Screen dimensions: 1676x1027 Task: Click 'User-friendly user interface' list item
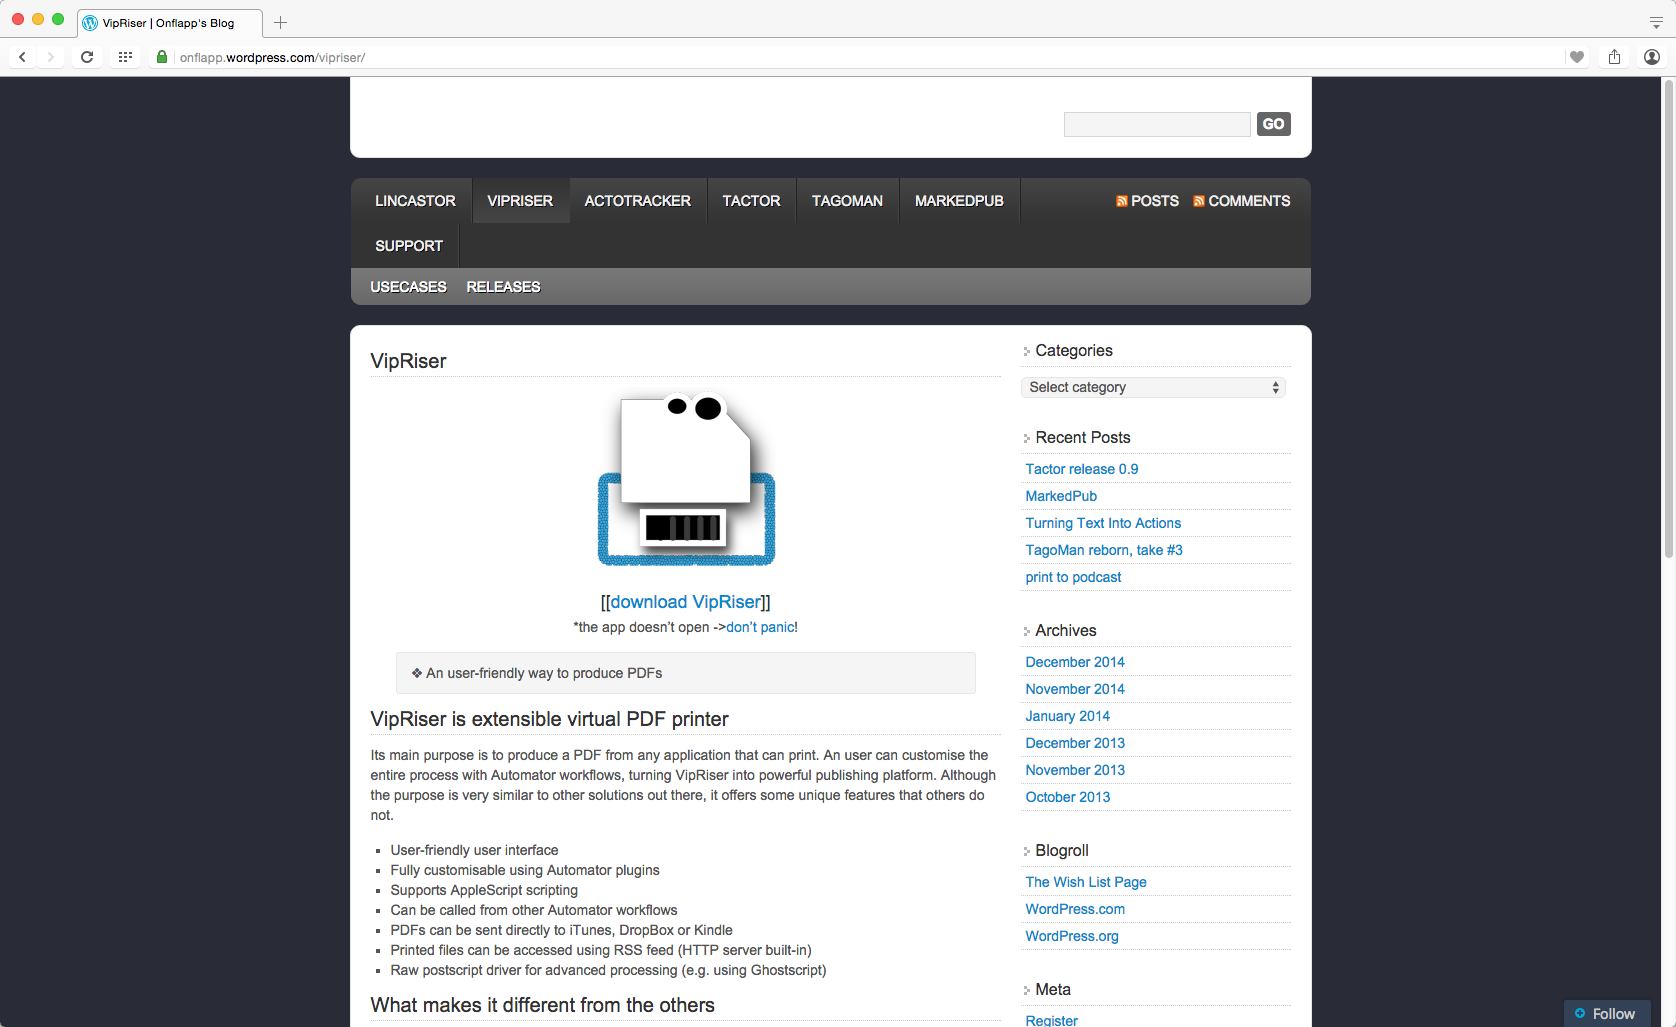(474, 850)
